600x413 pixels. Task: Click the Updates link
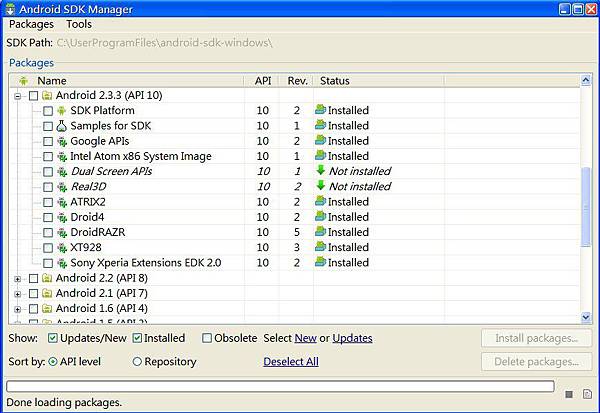click(352, 338)
